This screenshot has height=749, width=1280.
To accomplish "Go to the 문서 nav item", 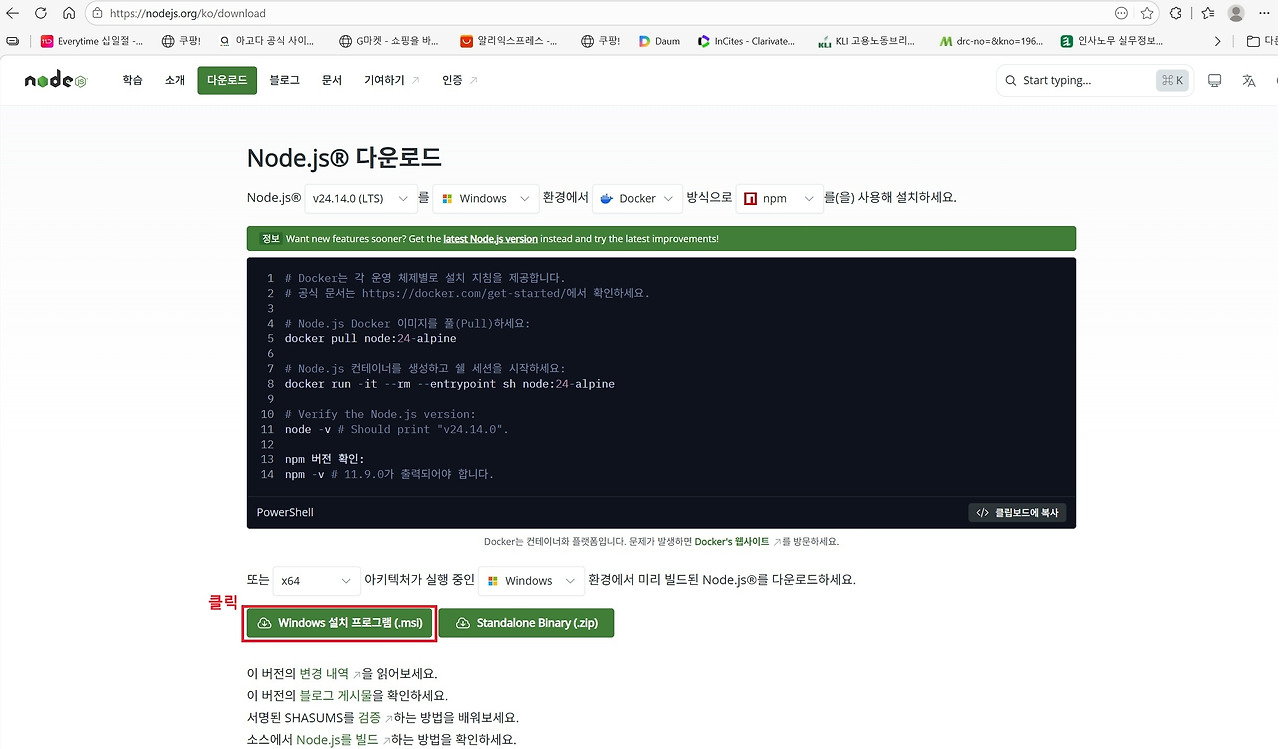I will [x=332, y=80].
